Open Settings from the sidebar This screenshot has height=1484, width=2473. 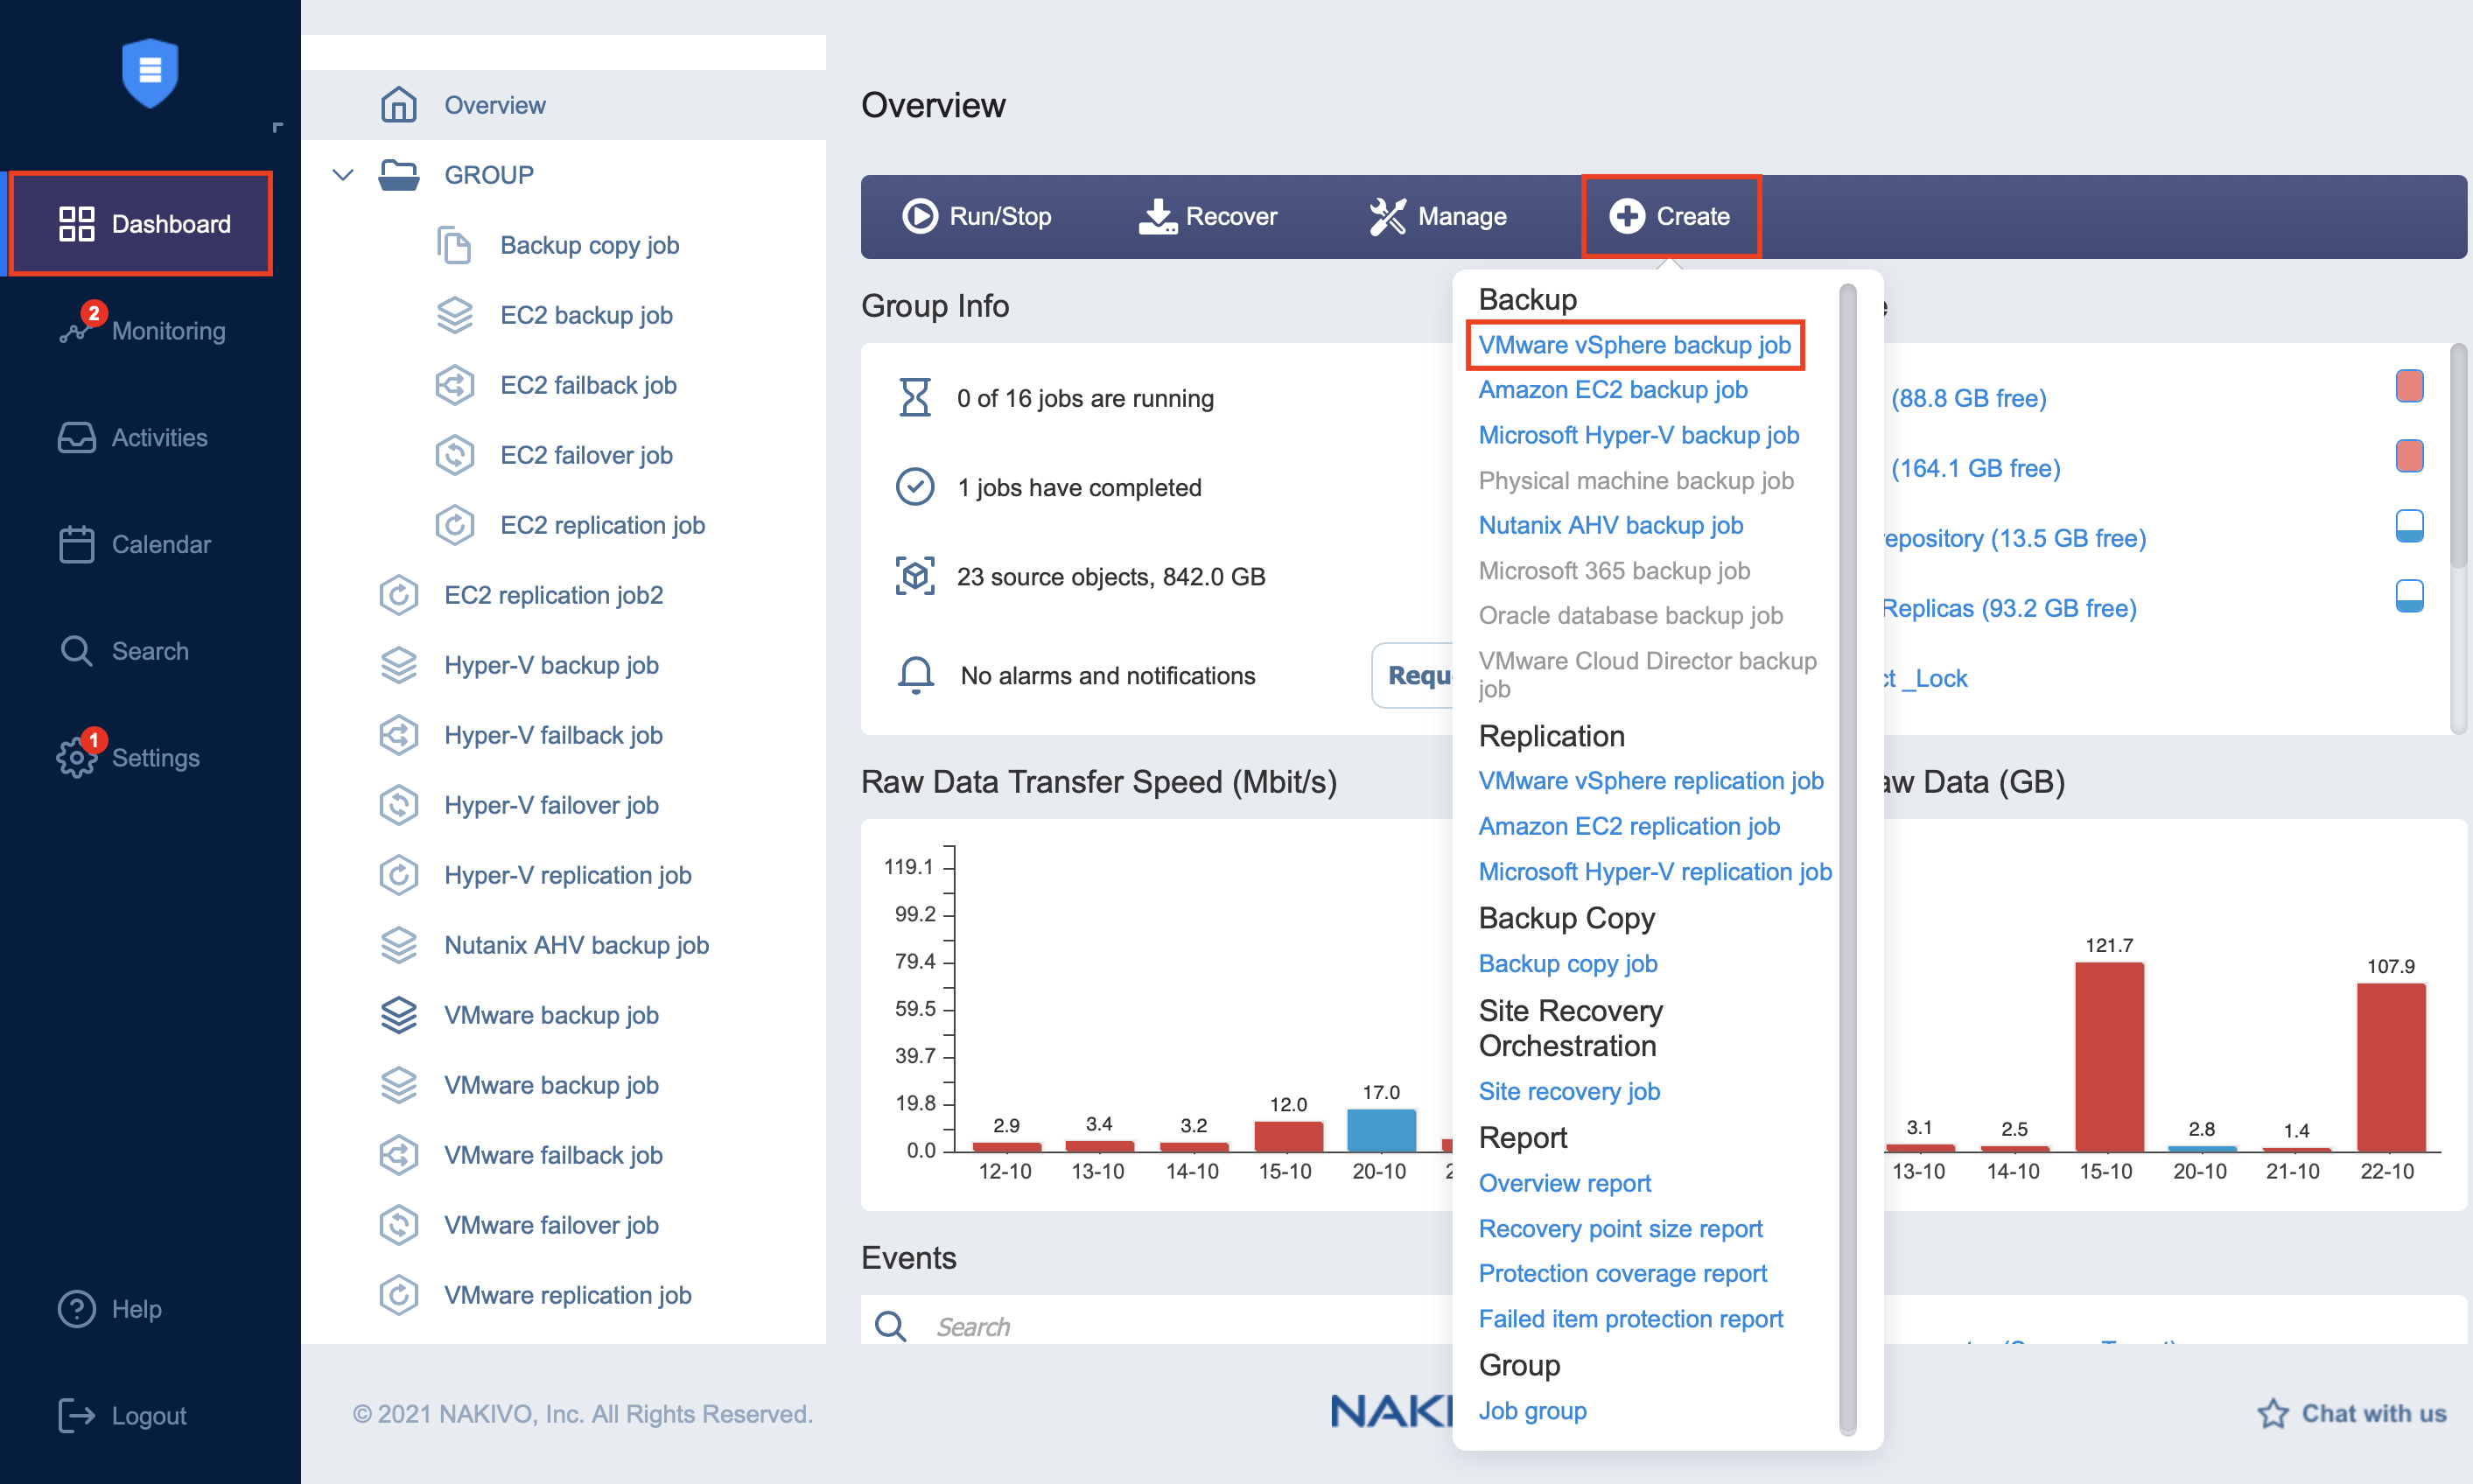click(x=128, y=757)
